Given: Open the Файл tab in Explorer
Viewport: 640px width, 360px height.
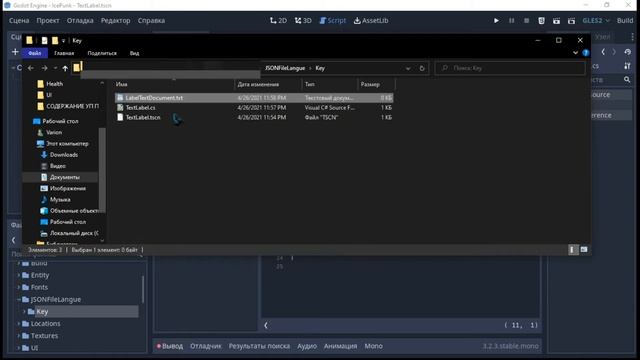Looking at the screenshot, I should coord(35,53).
